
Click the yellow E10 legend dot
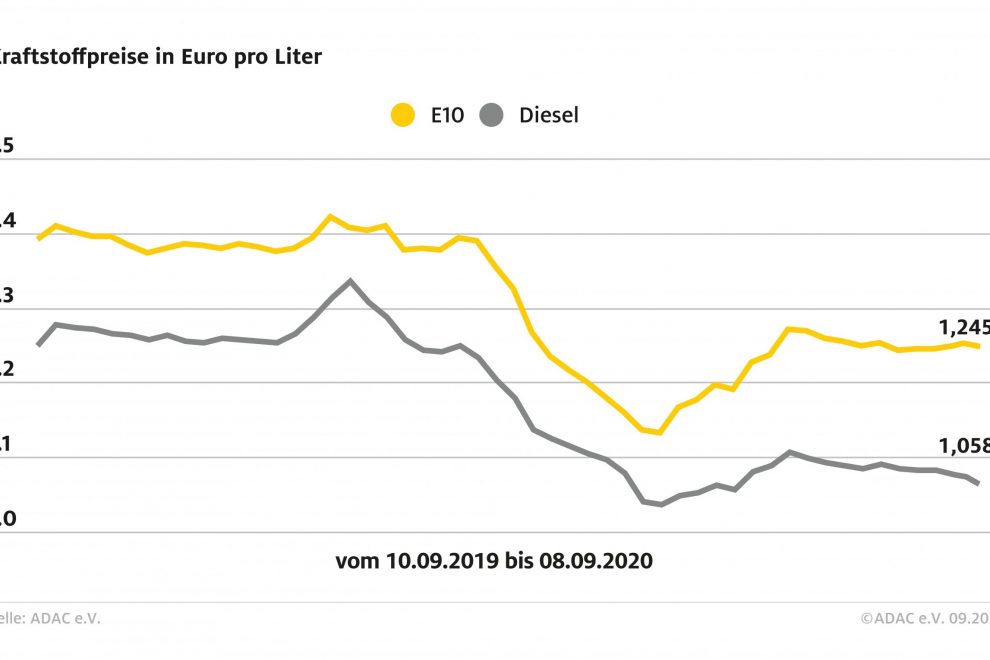pos(403,115)
